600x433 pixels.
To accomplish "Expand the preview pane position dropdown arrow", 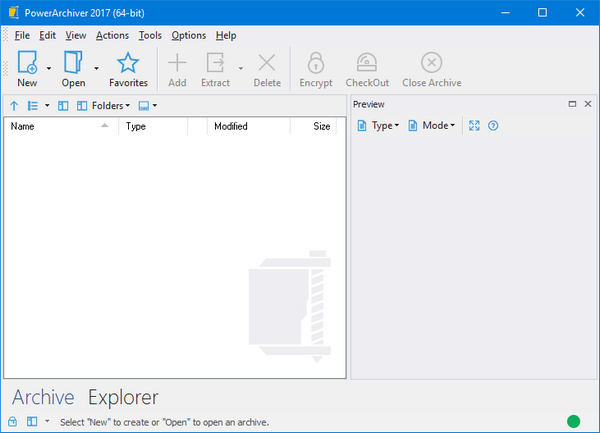I will click(155, 105).
